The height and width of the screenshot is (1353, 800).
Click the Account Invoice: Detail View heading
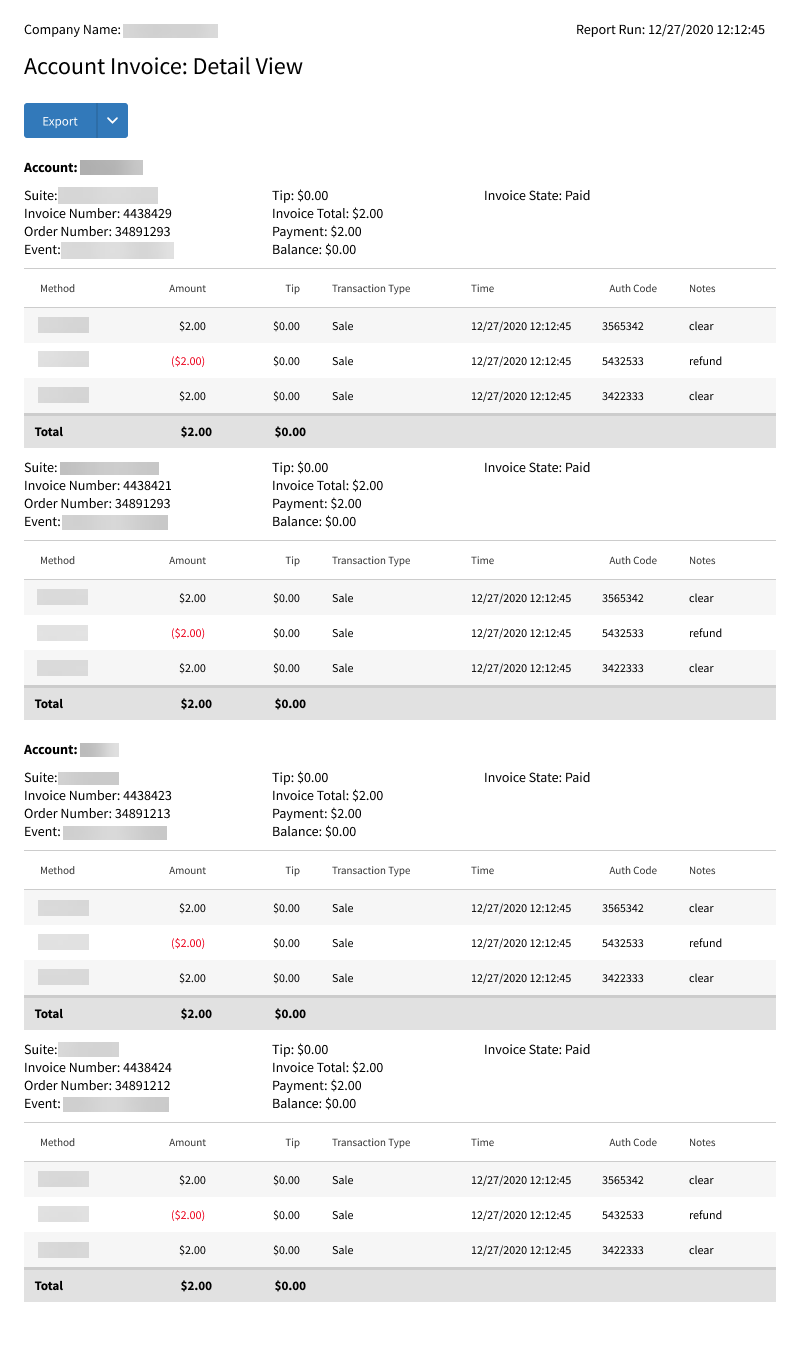click(163, 67)
